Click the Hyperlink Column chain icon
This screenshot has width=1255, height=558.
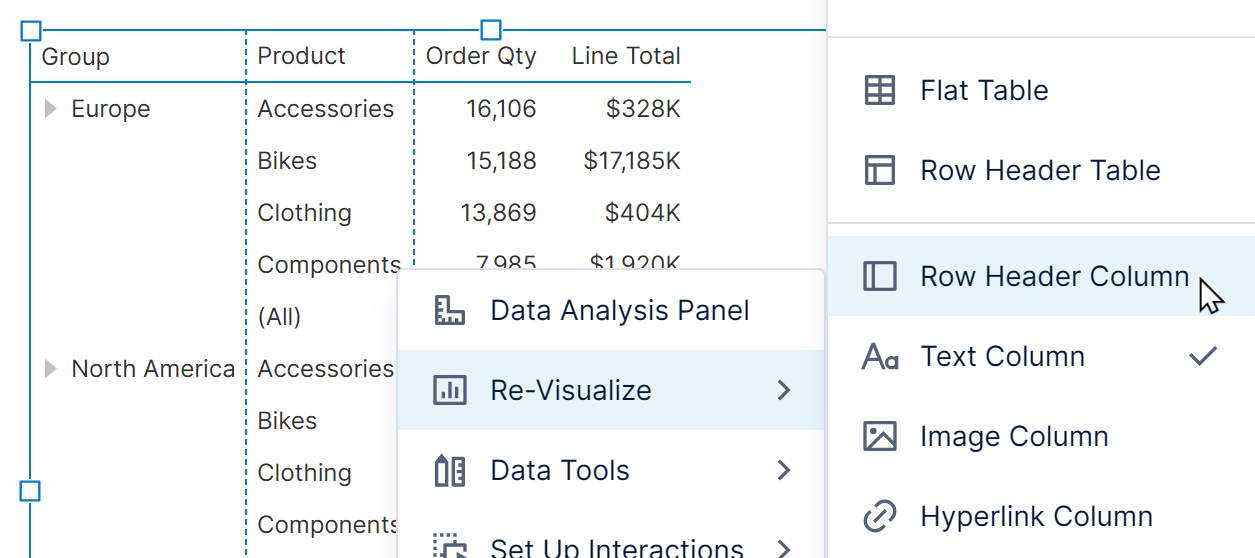pyautogui.click(x=879, y=517)
